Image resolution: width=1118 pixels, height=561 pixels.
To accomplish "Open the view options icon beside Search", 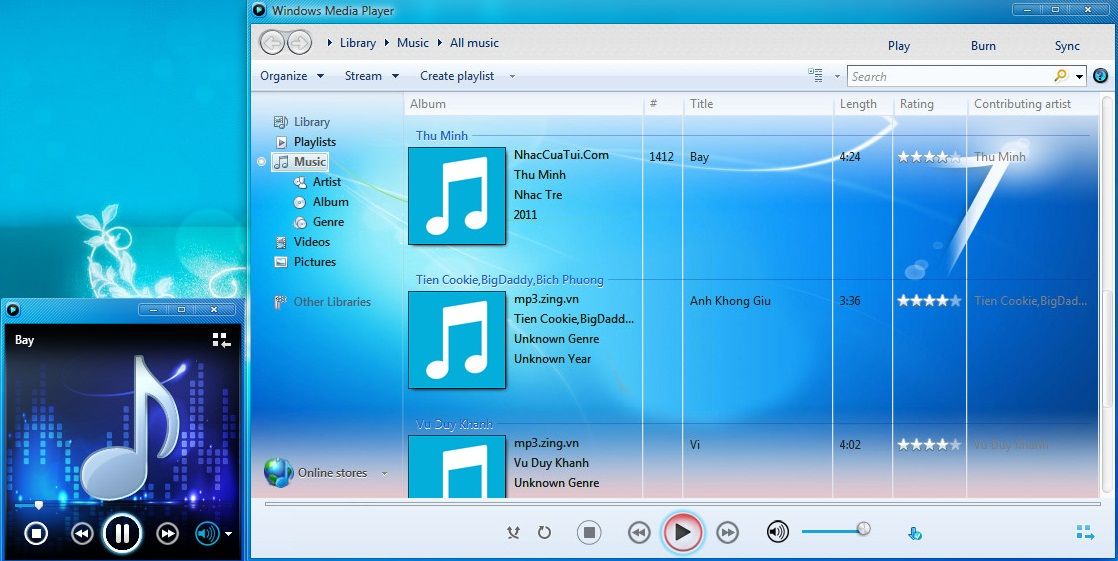I will [816, 76].
